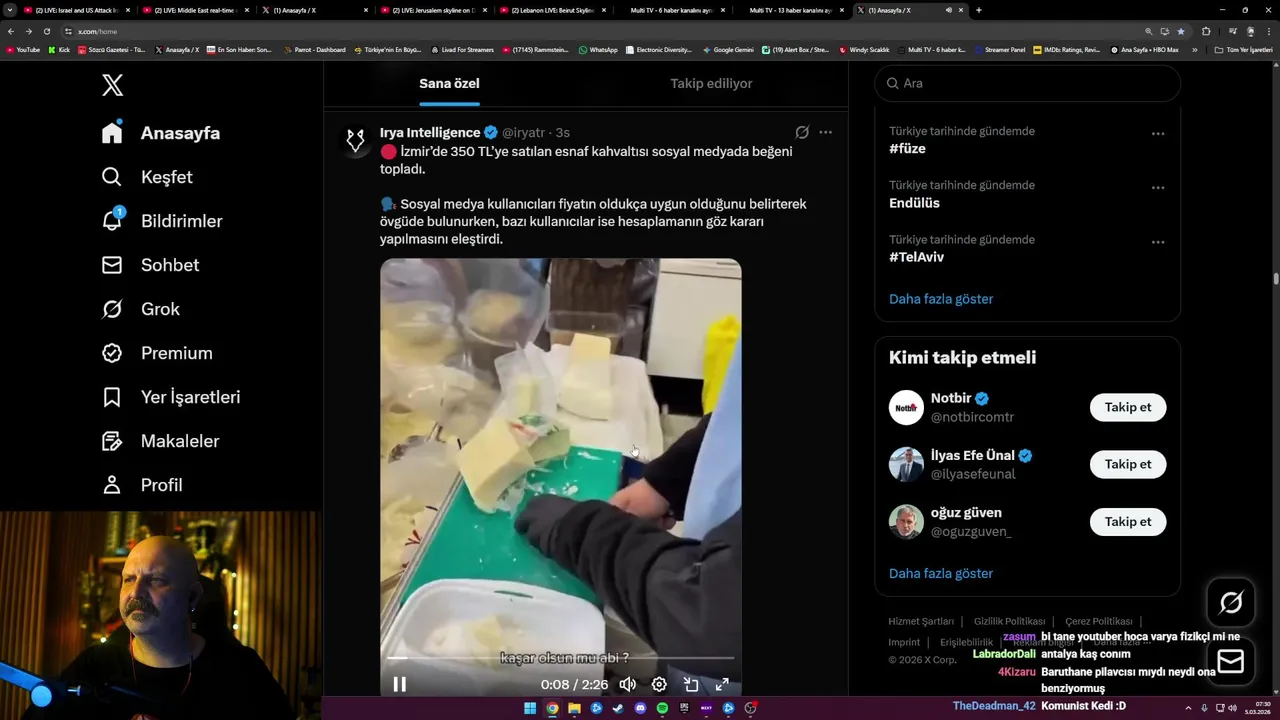Open Irya Intelligence account name
Viewport: 1280px width, 720px height.
[x=430, y=132]
